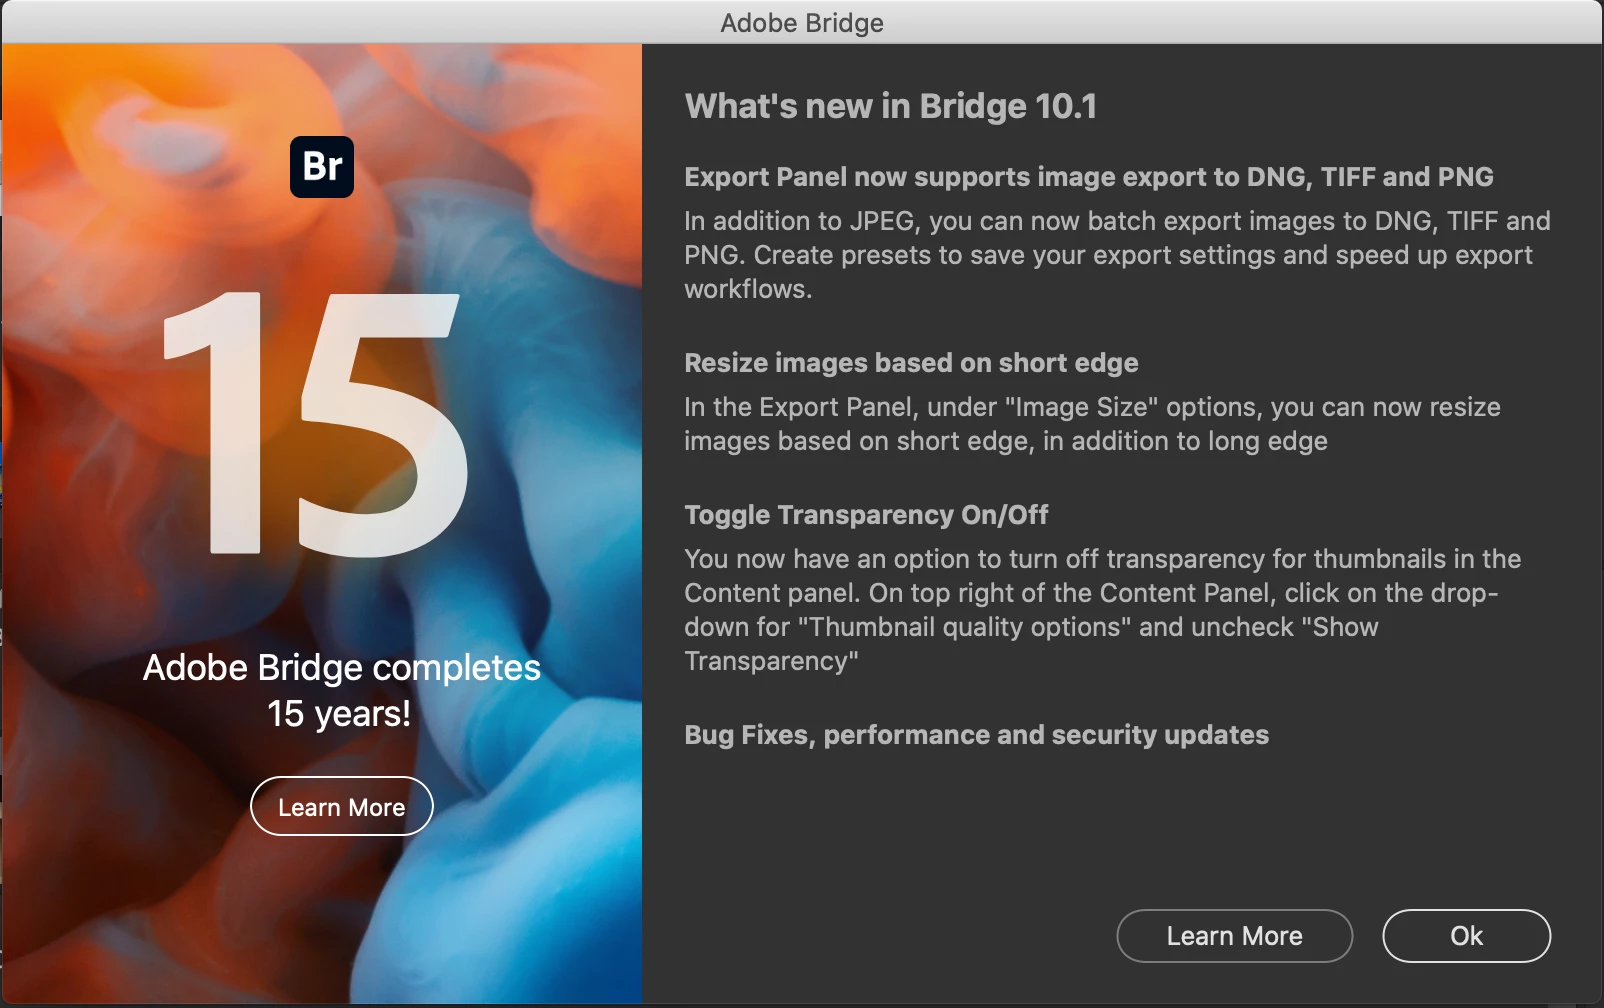Viewport: 1604px width, 1008px height.
Task: Click the large 15 anniversary graphic
Action: [315, 423]
